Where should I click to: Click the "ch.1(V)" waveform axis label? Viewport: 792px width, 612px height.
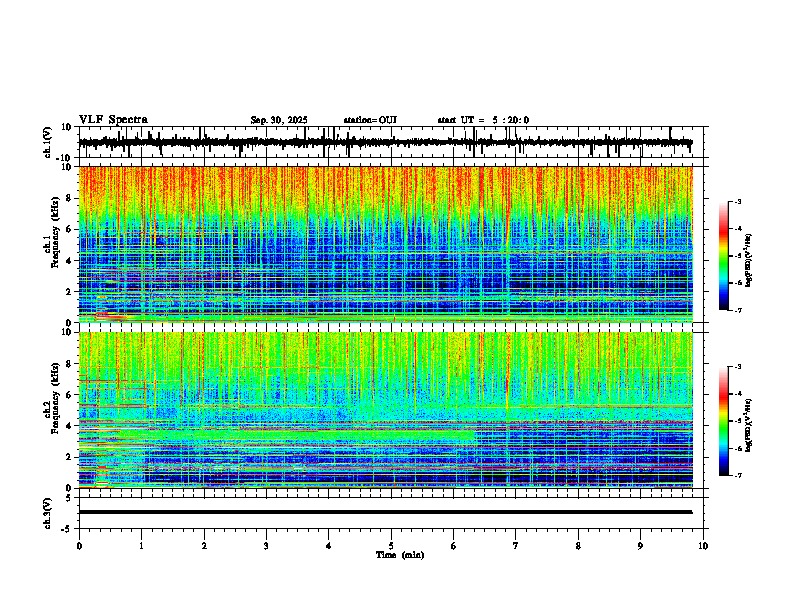pyautogui.click(x=48, y=142)
